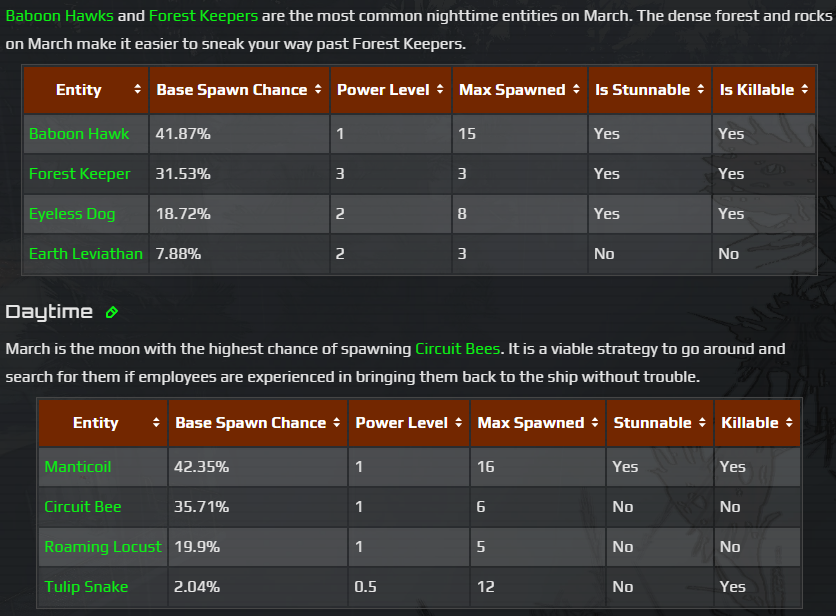Open Earth Leviathan entity page
The image size is (836, 616).
[86, 254]
